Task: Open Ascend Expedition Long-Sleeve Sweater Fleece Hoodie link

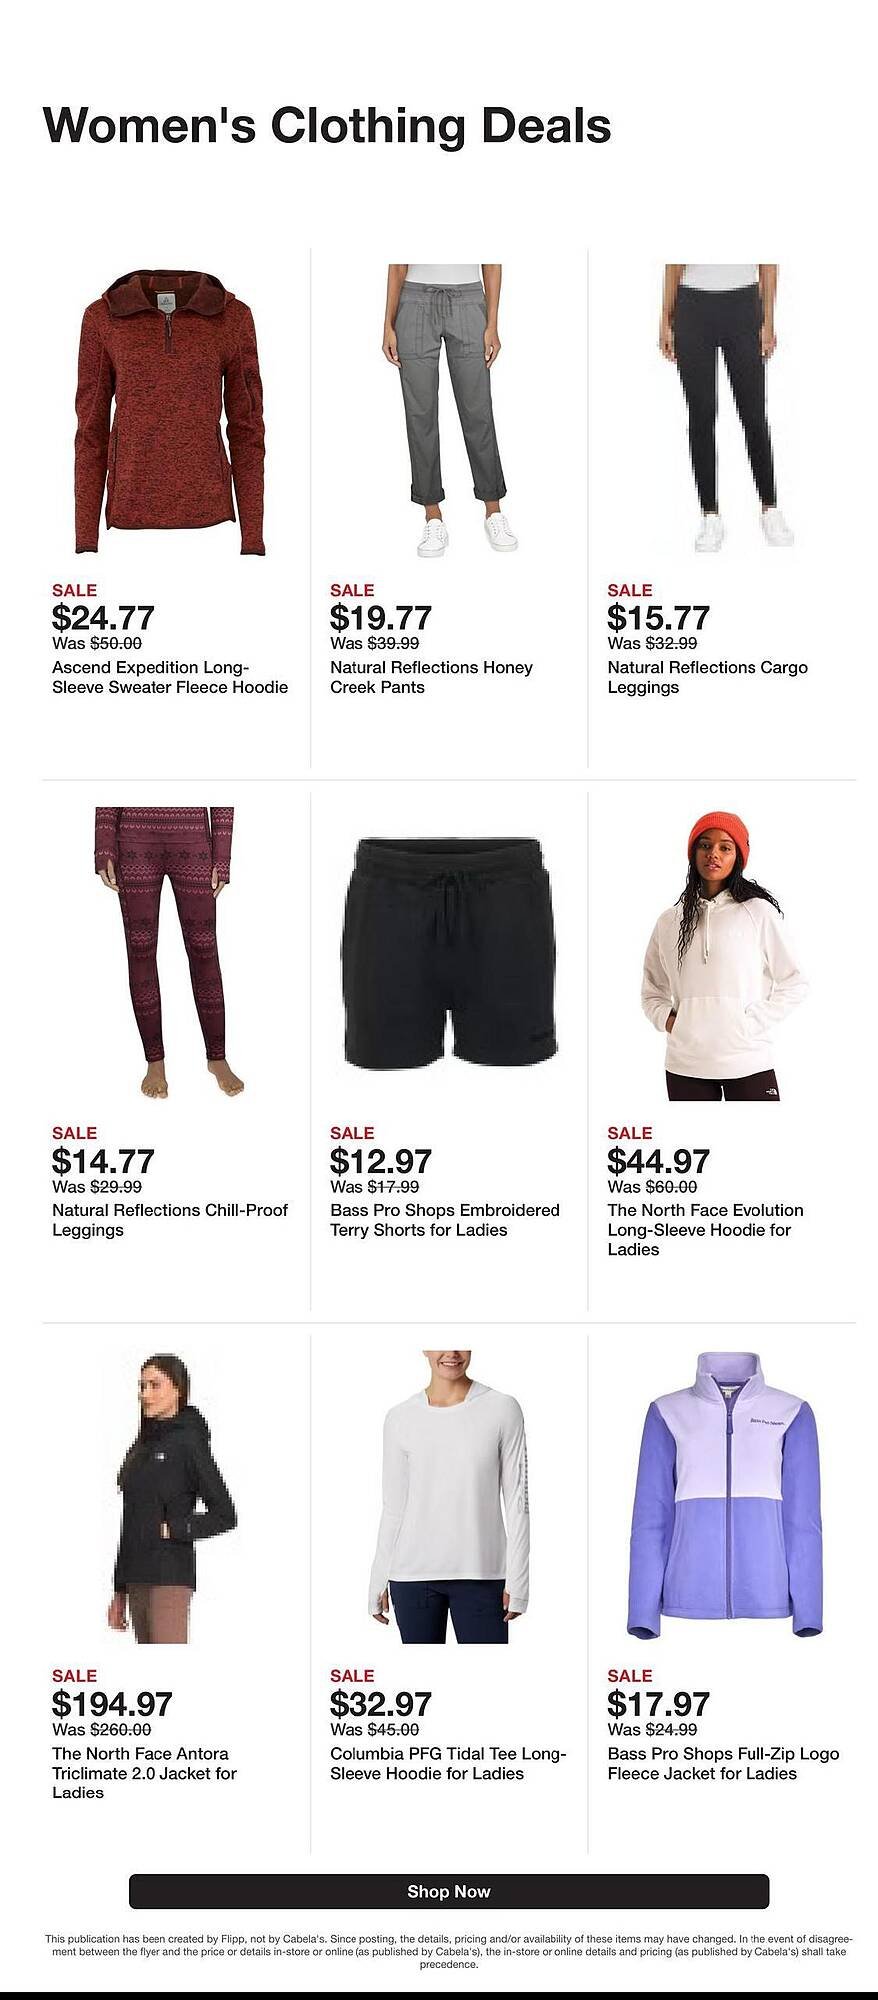Action: (170, 677)
